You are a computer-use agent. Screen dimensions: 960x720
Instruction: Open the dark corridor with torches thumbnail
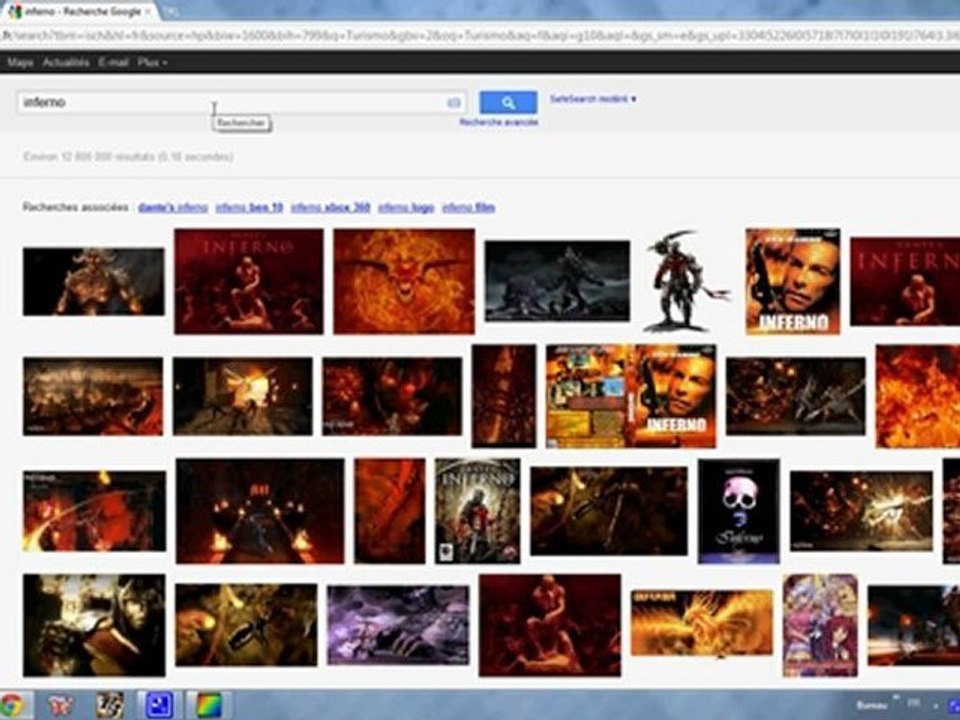click(x=260, y=511)
